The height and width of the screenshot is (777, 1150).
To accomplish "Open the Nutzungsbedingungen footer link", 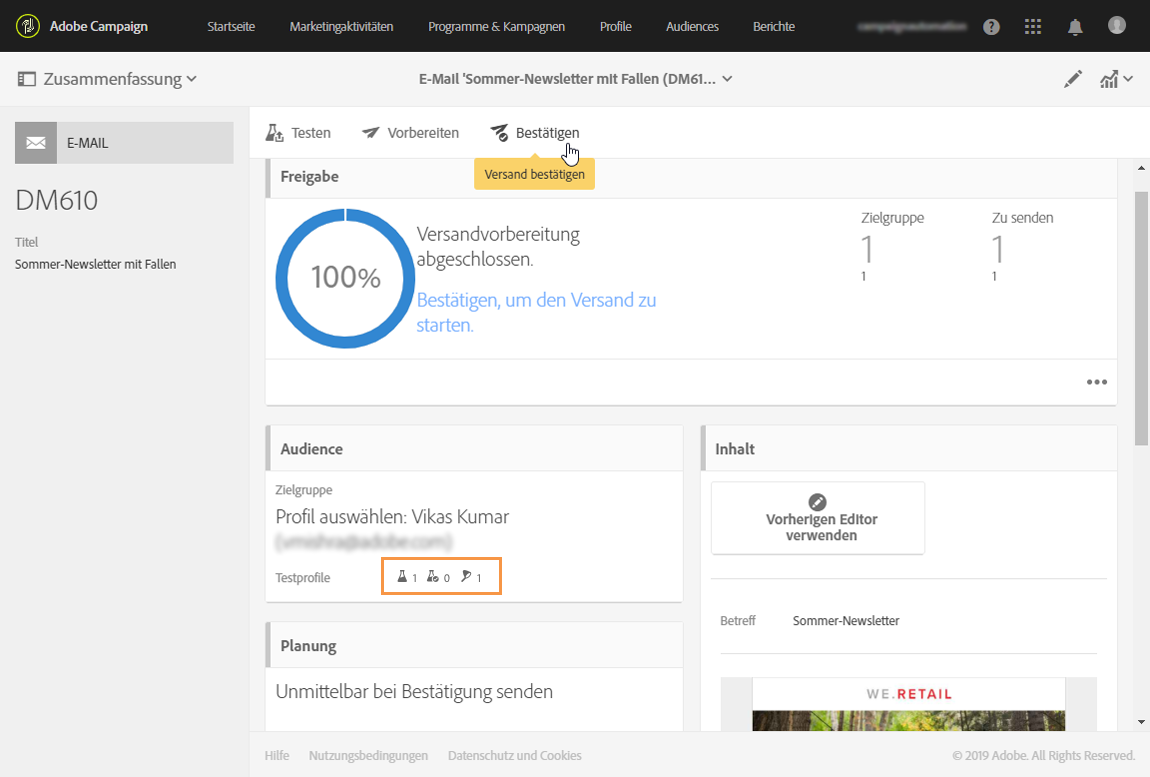I will pos(368,755).
